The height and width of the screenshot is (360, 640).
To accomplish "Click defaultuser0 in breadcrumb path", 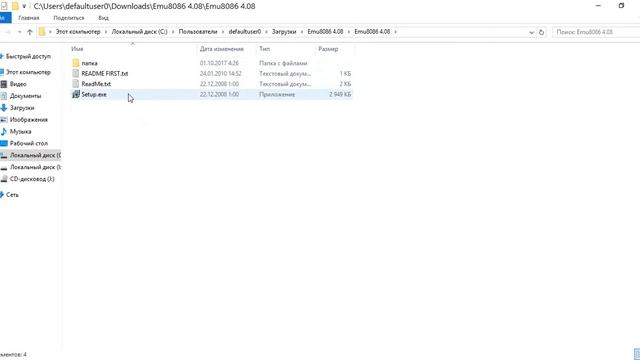I will [x=244, y=31].
